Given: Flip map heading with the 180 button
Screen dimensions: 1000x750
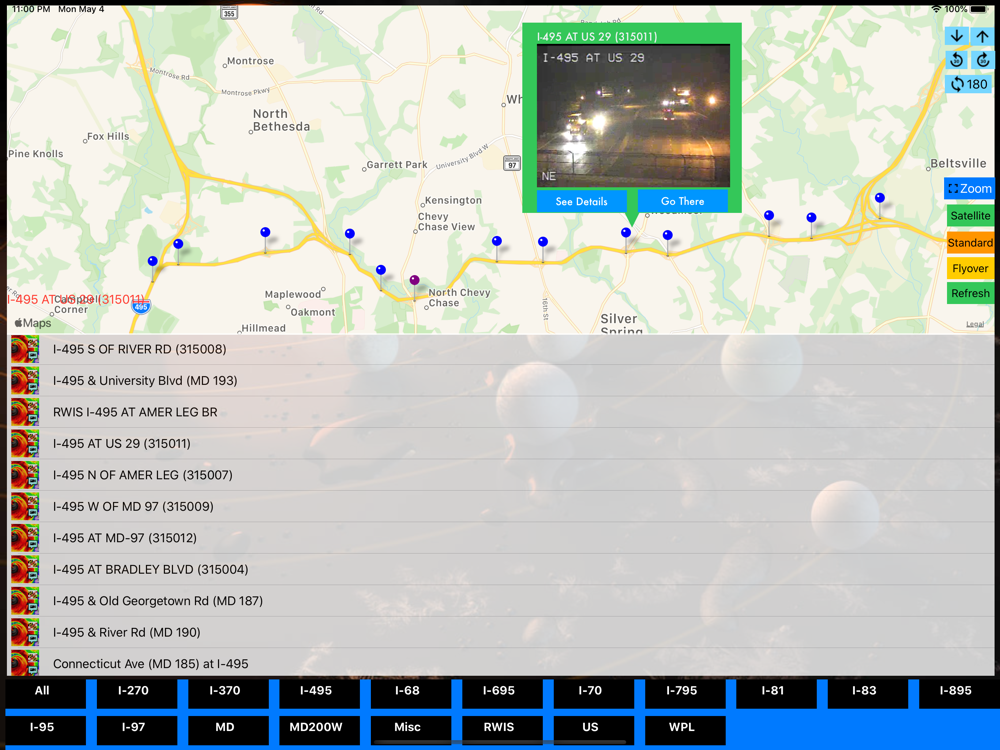Looking at the screenshot, I should coord(969,84).
